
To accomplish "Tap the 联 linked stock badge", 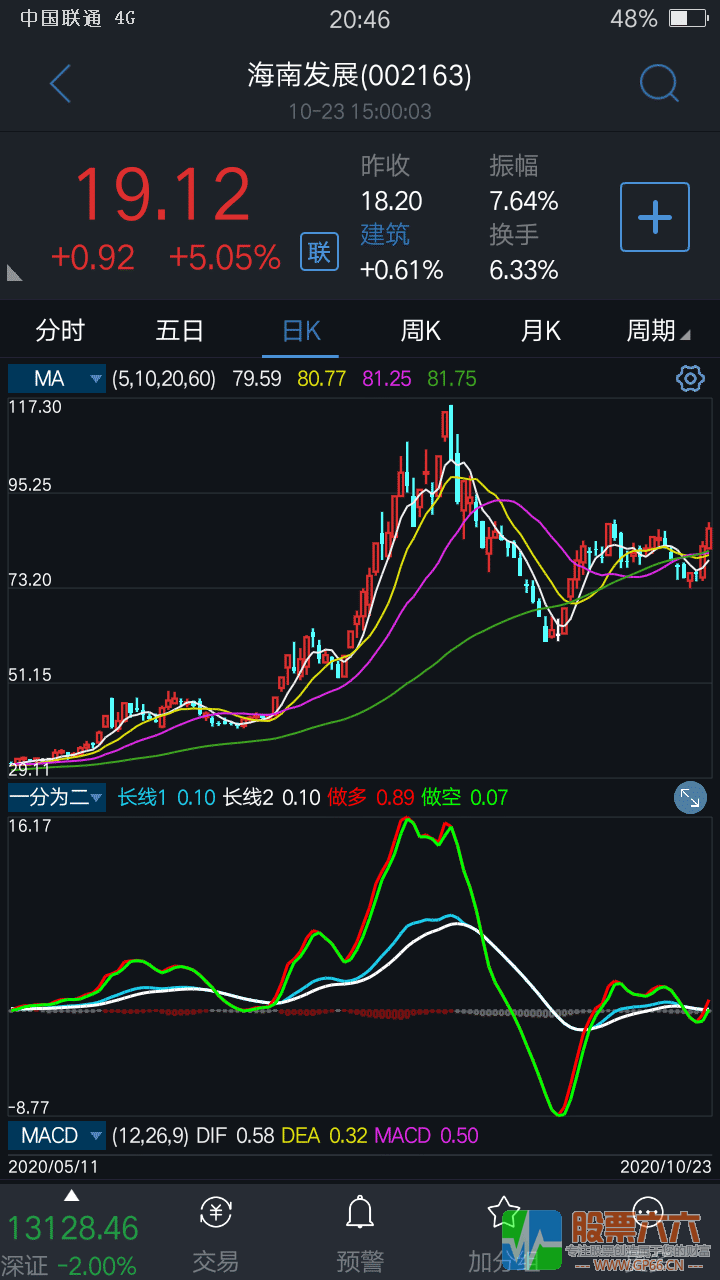I will [x=319, y=251].
